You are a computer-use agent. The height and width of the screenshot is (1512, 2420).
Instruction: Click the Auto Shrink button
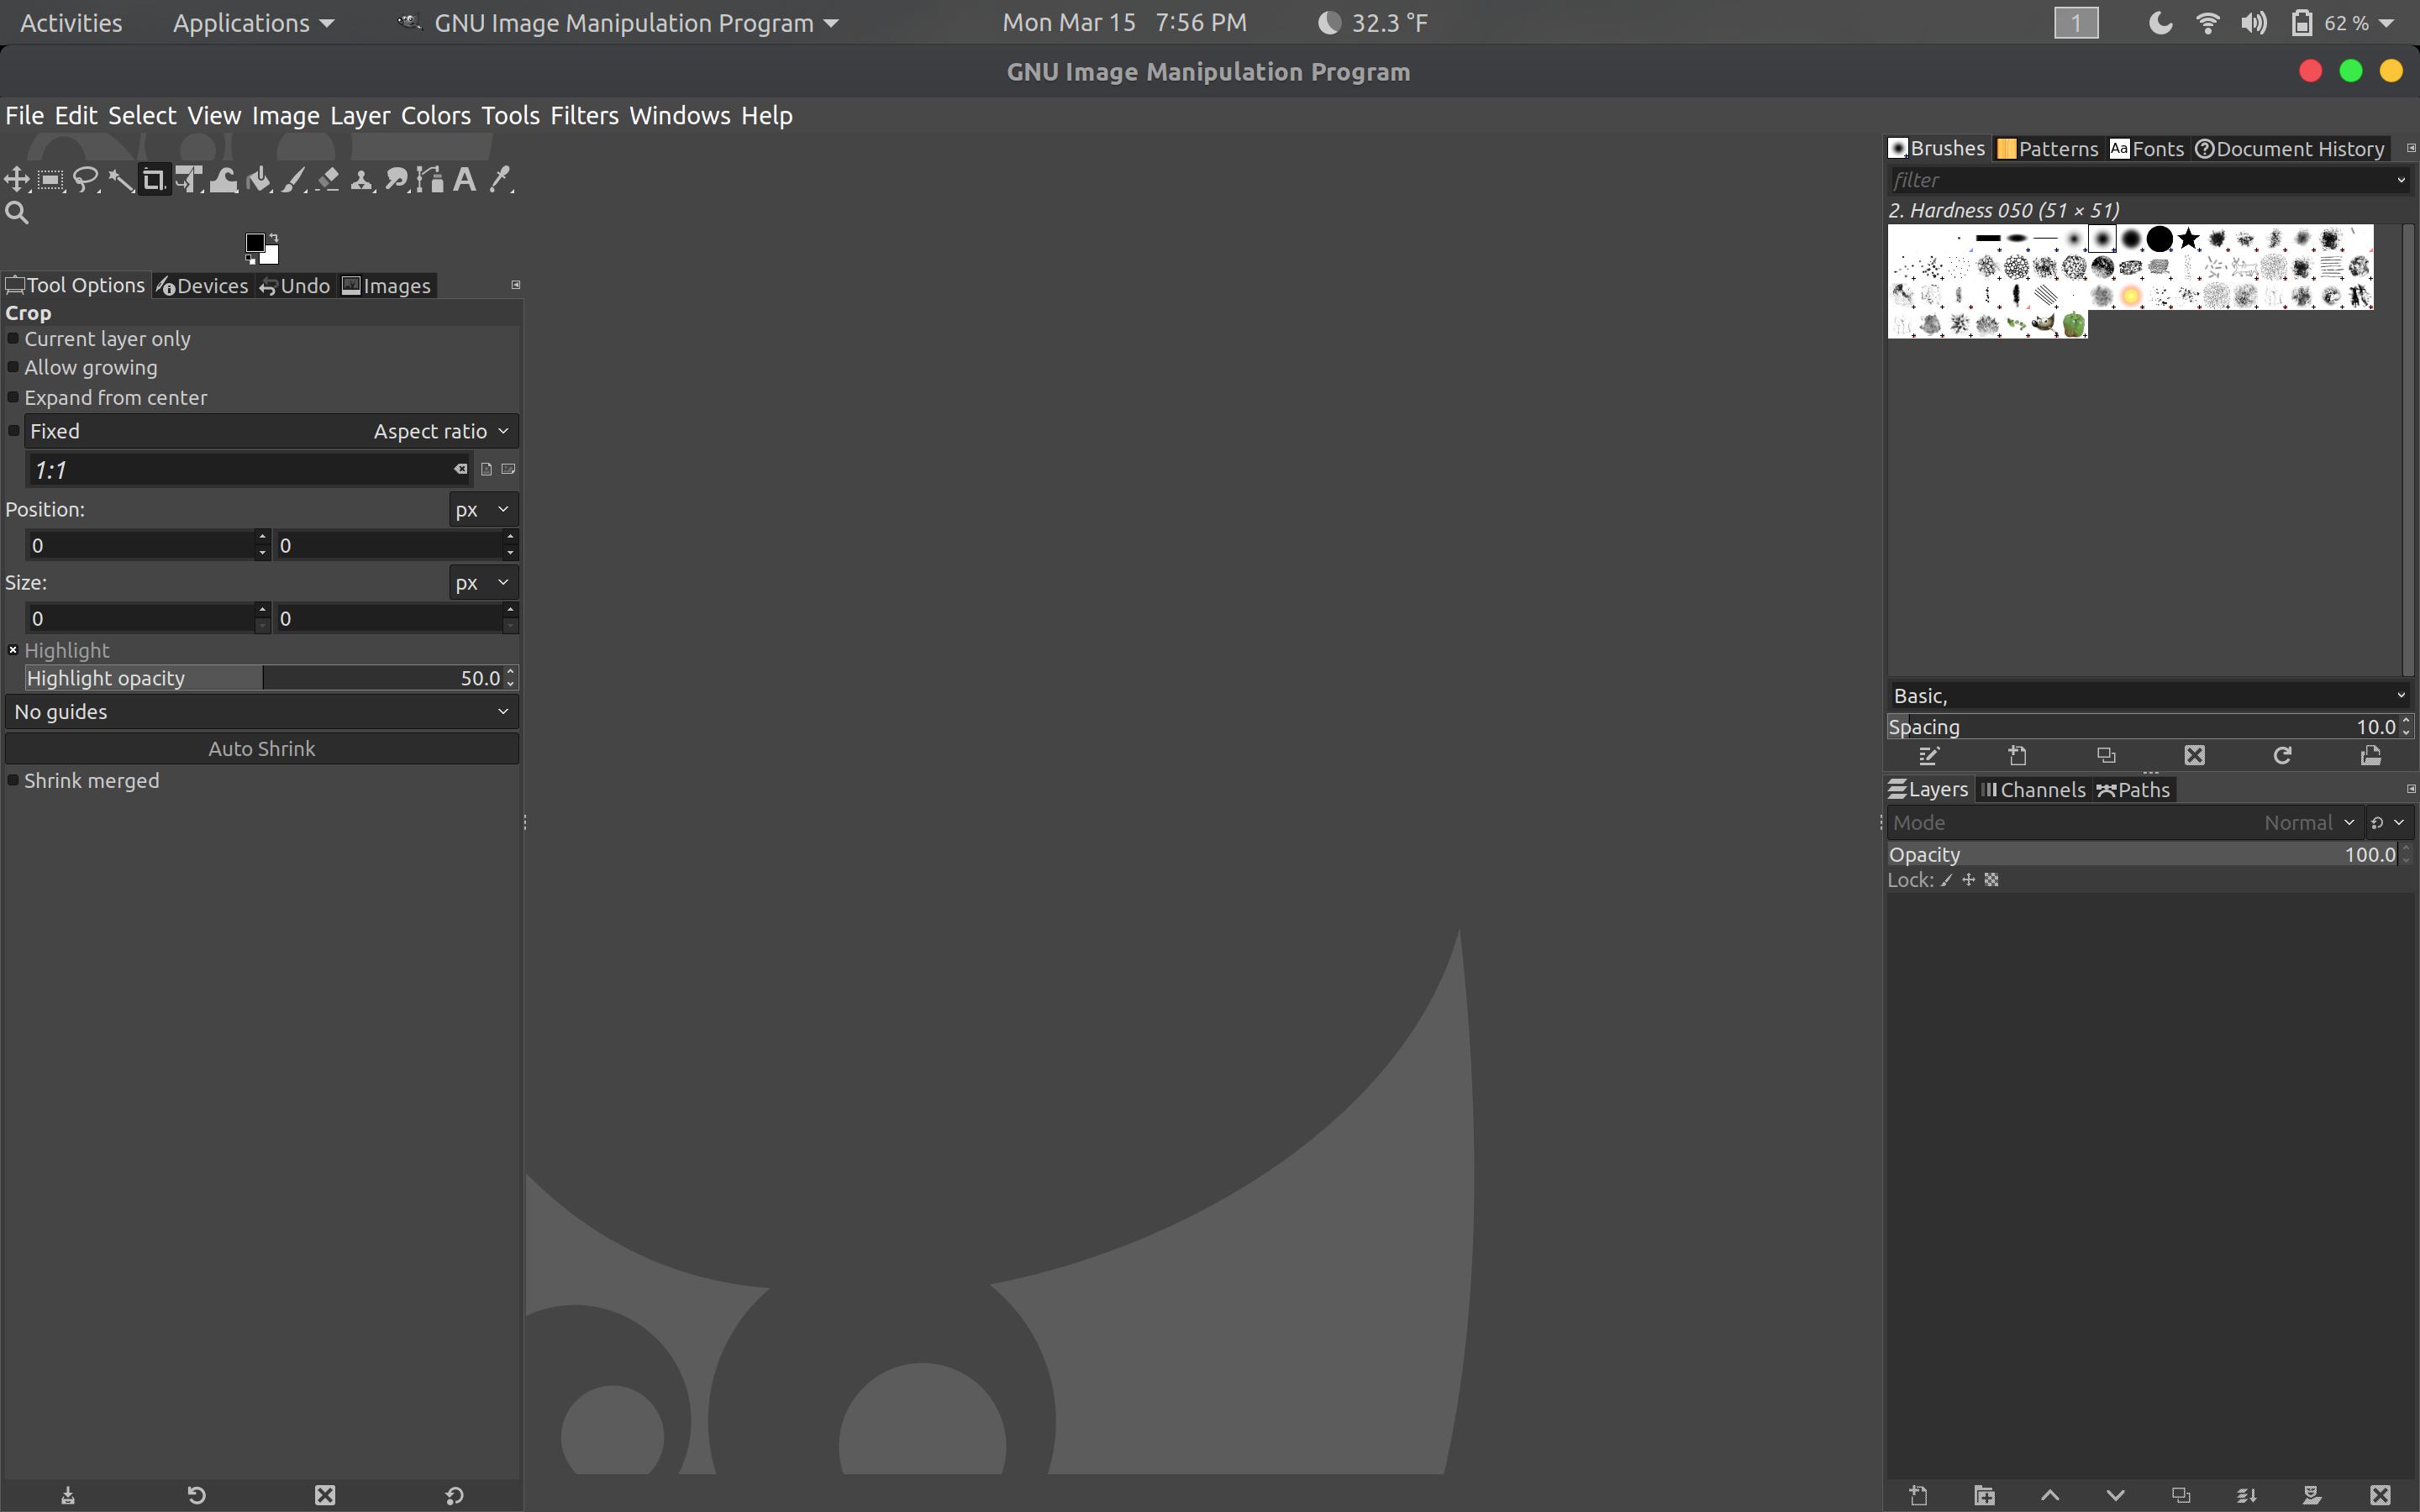pos(261,749)
